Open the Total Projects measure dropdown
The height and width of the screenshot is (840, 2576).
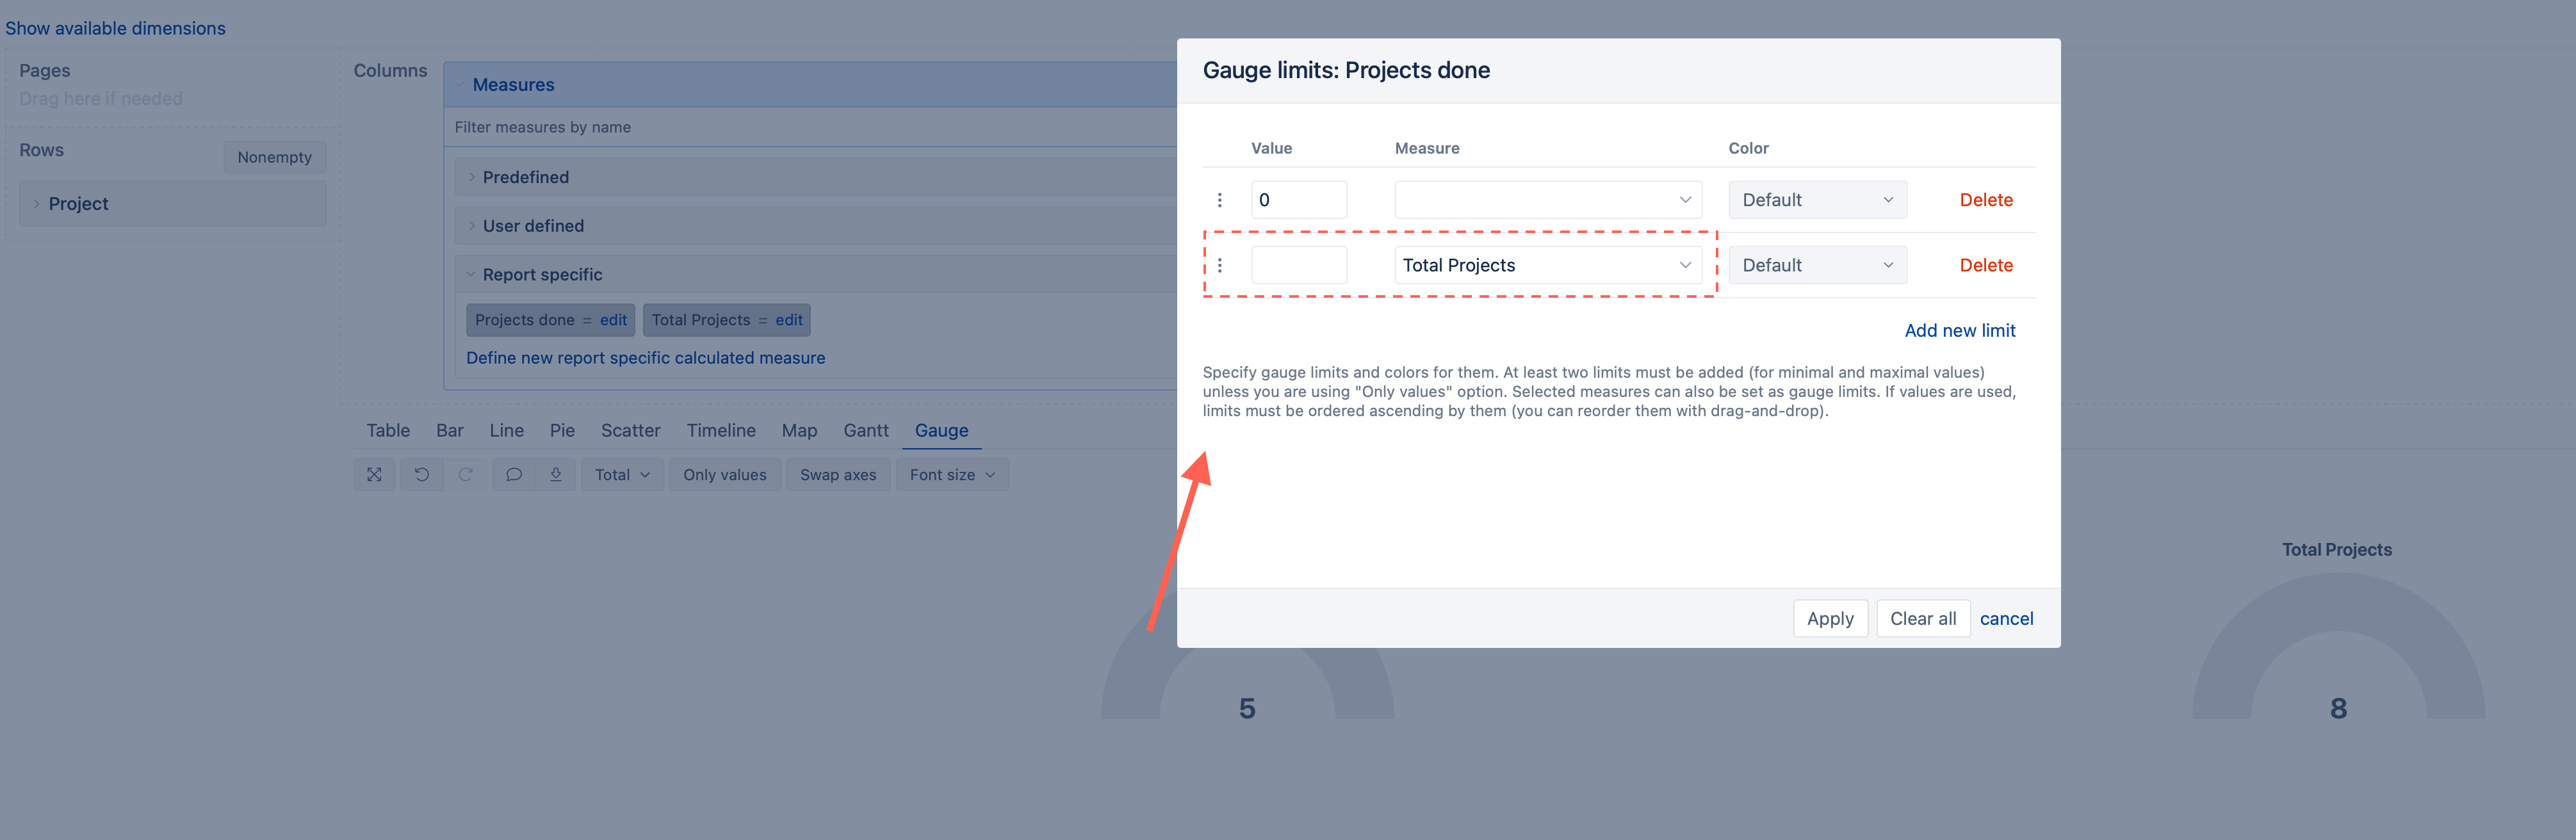(1548, 265)
